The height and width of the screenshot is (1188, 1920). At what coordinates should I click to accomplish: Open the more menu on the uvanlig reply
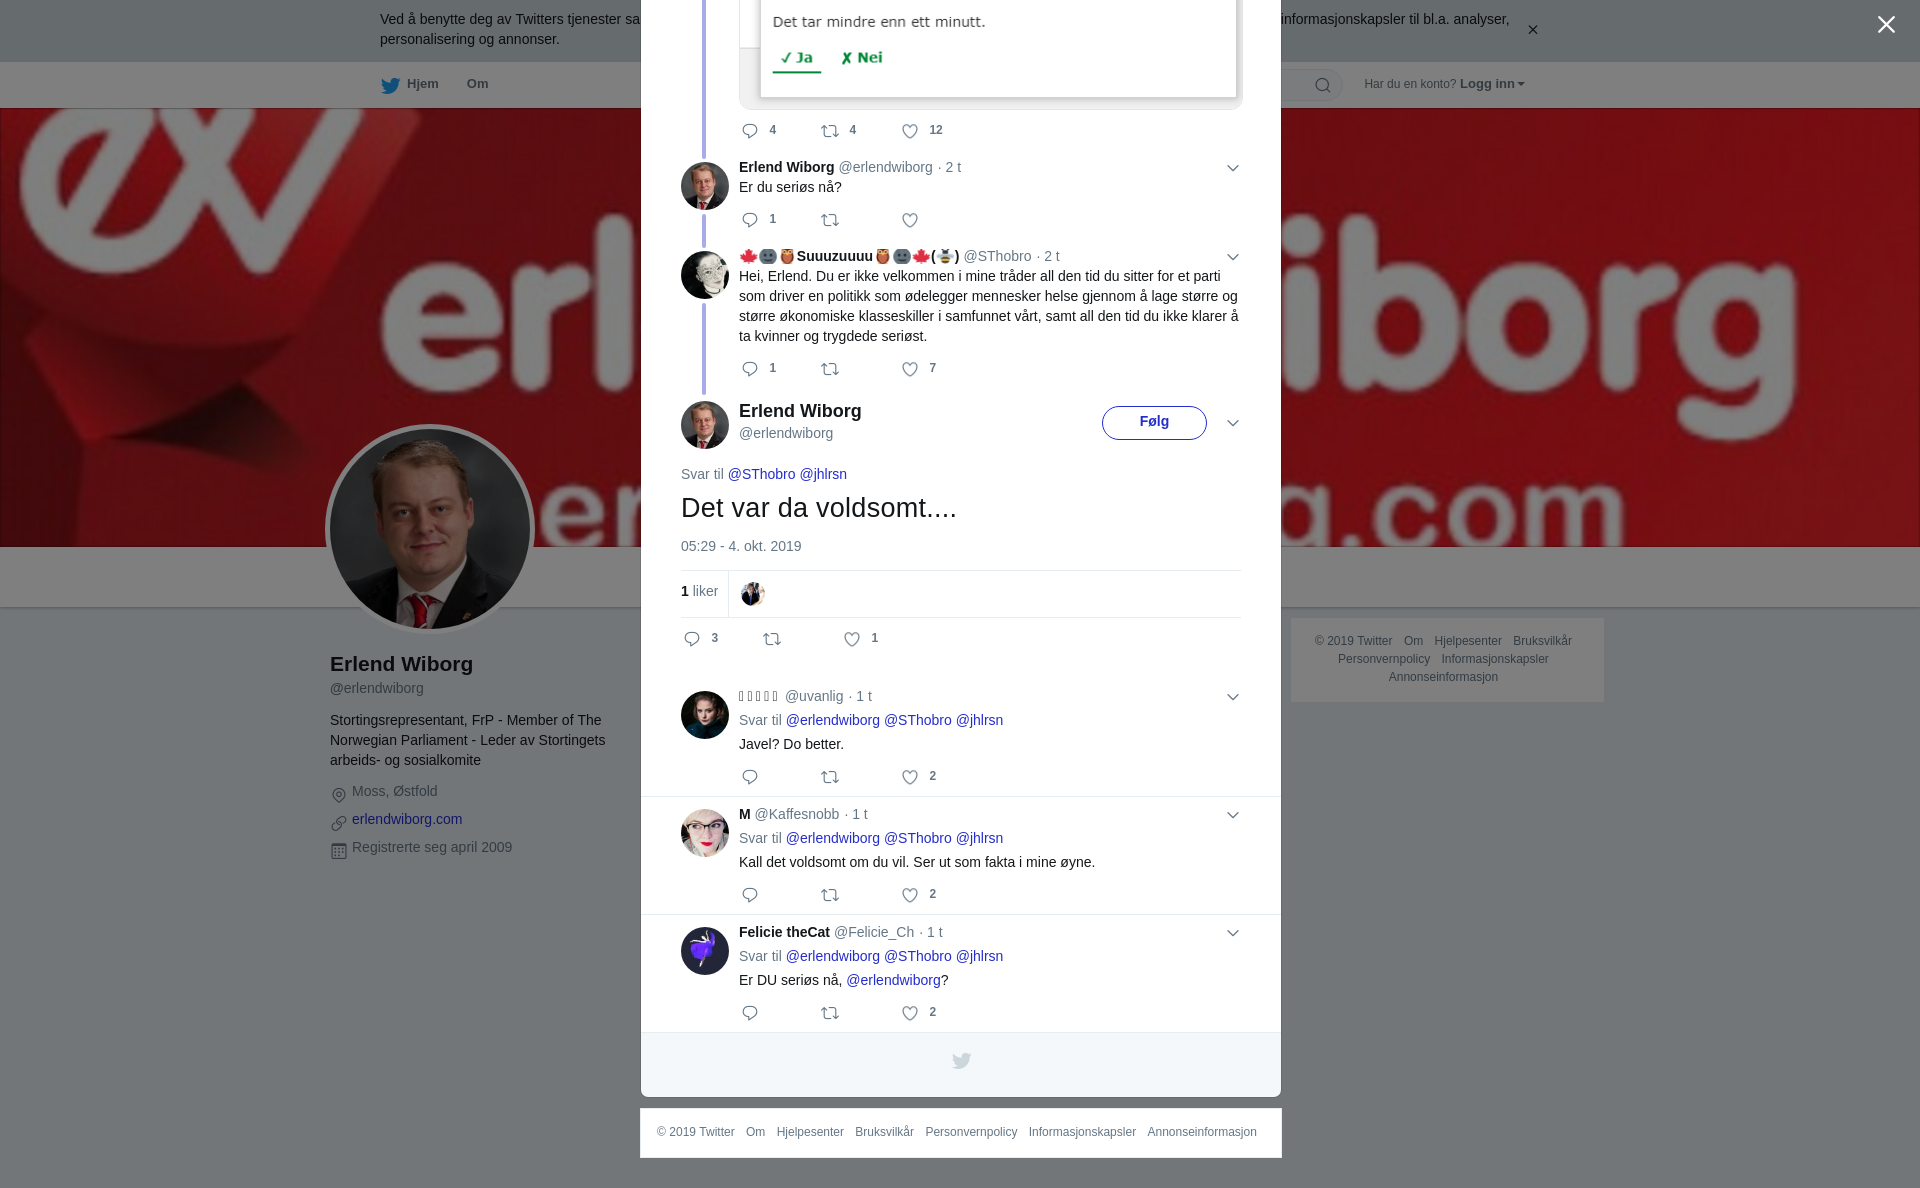click(1233, 697)
